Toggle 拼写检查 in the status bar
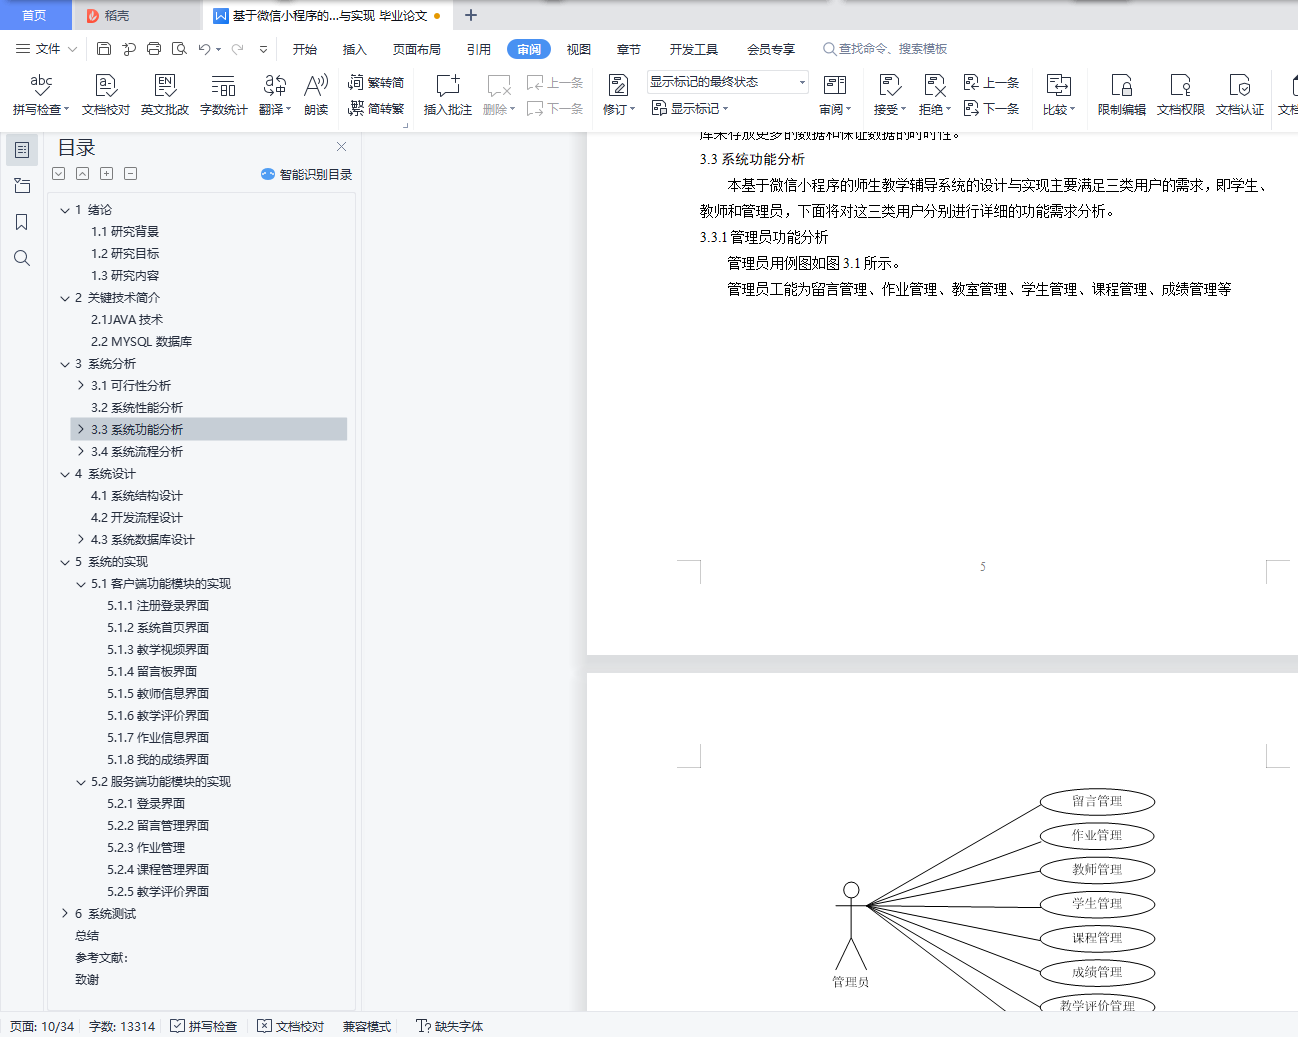 204,1026
